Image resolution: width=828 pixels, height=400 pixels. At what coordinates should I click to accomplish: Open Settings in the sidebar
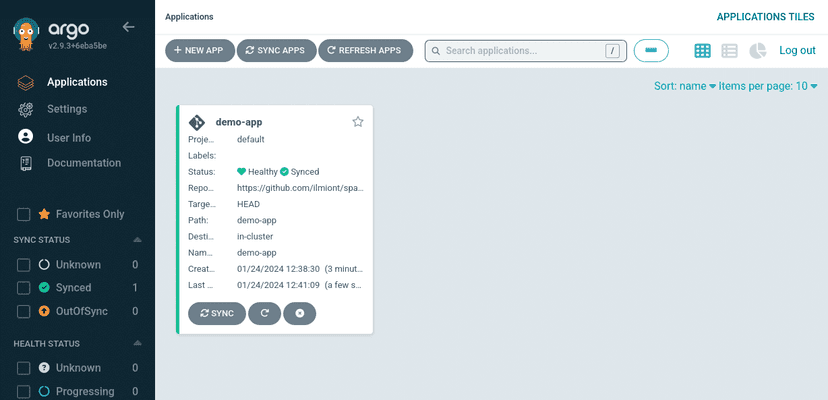click(x=66, y=109)
